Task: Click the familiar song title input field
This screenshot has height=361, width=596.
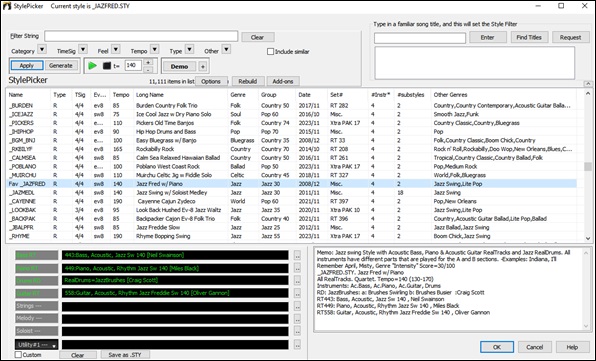Action: click(x=420, y=38)
